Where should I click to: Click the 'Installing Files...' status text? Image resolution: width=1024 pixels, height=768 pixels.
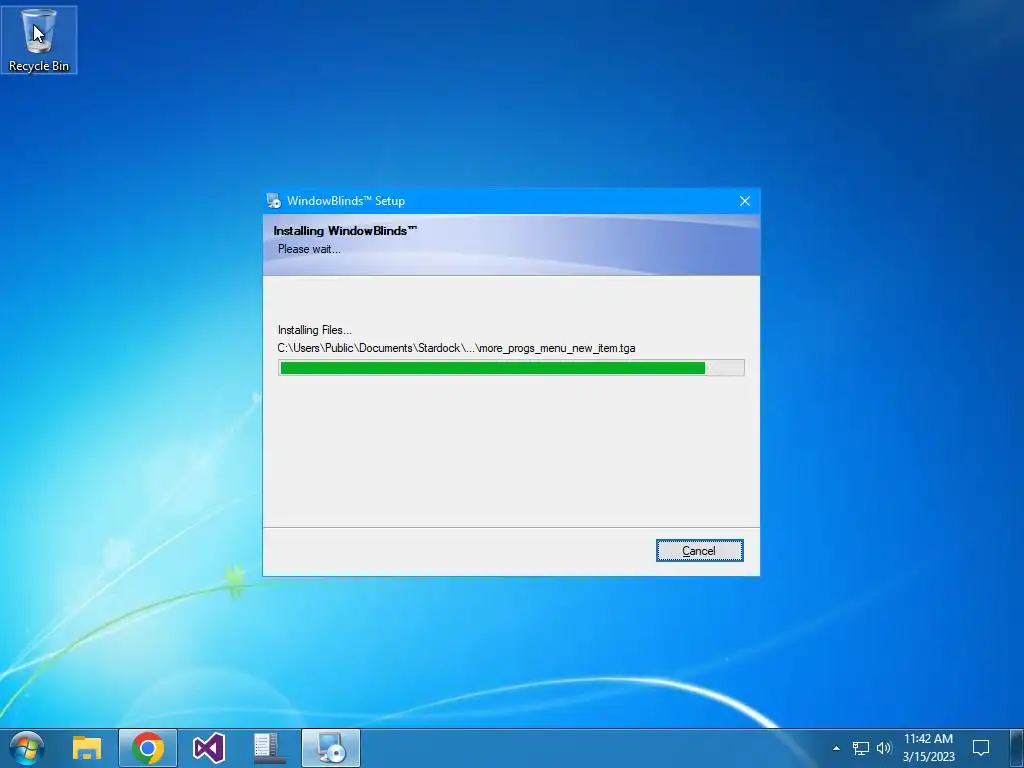[x=315, y=330]
